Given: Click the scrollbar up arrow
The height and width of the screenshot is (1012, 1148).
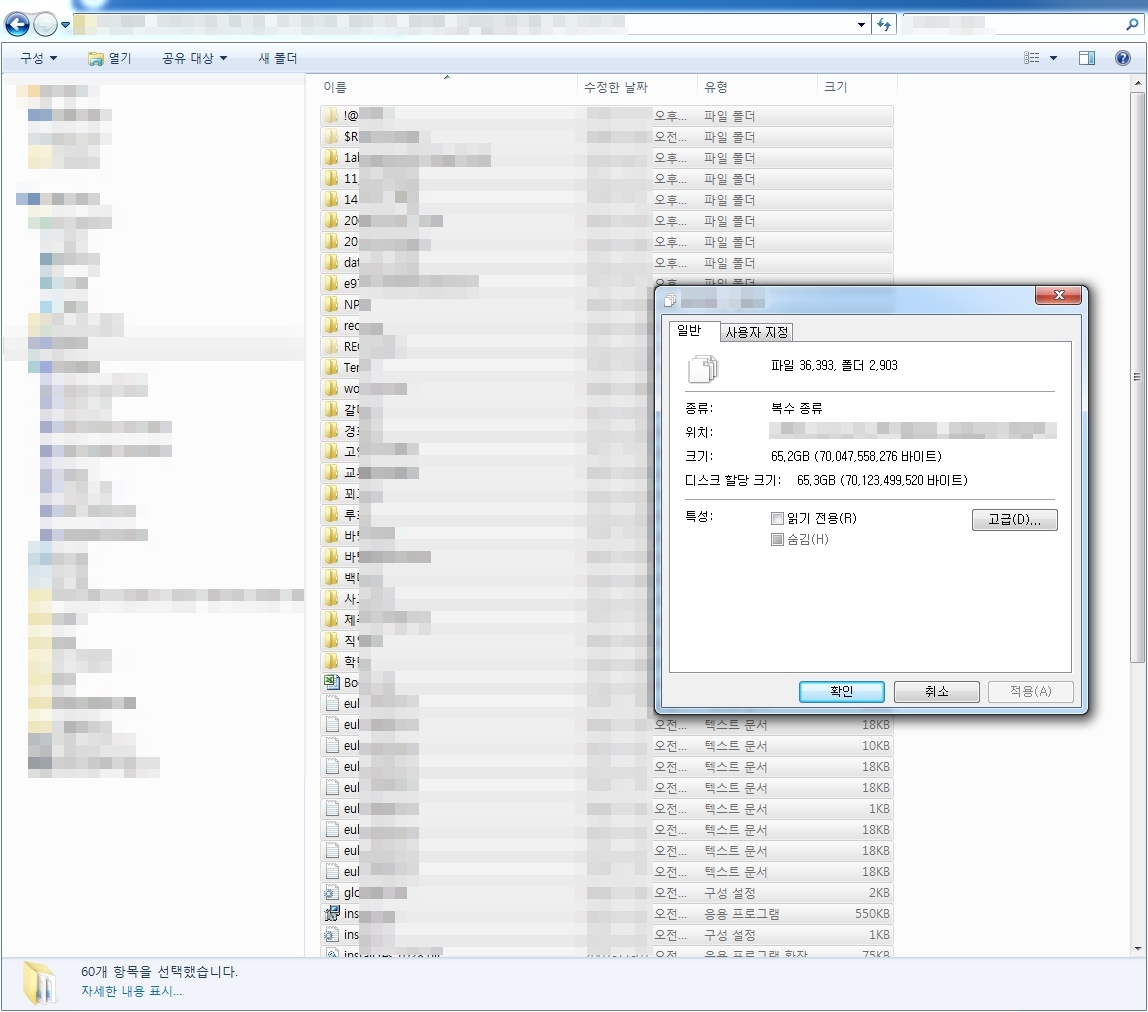Looking at the screenshot, I should click(x=1137, y=83).
